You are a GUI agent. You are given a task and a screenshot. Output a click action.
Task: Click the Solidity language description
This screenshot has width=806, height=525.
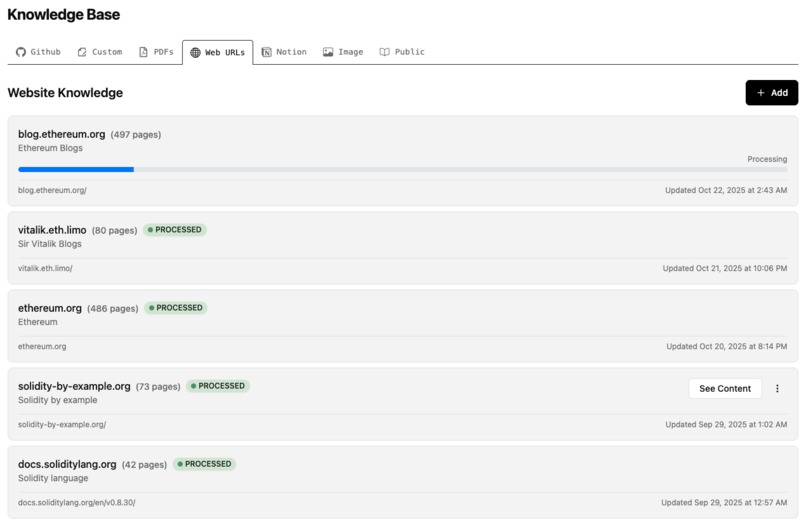(53, 478)
